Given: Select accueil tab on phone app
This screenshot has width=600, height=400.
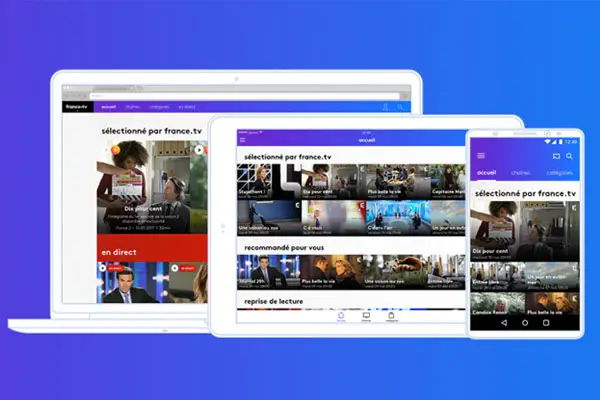Looking at the screenshot, I should click(487, 173).
